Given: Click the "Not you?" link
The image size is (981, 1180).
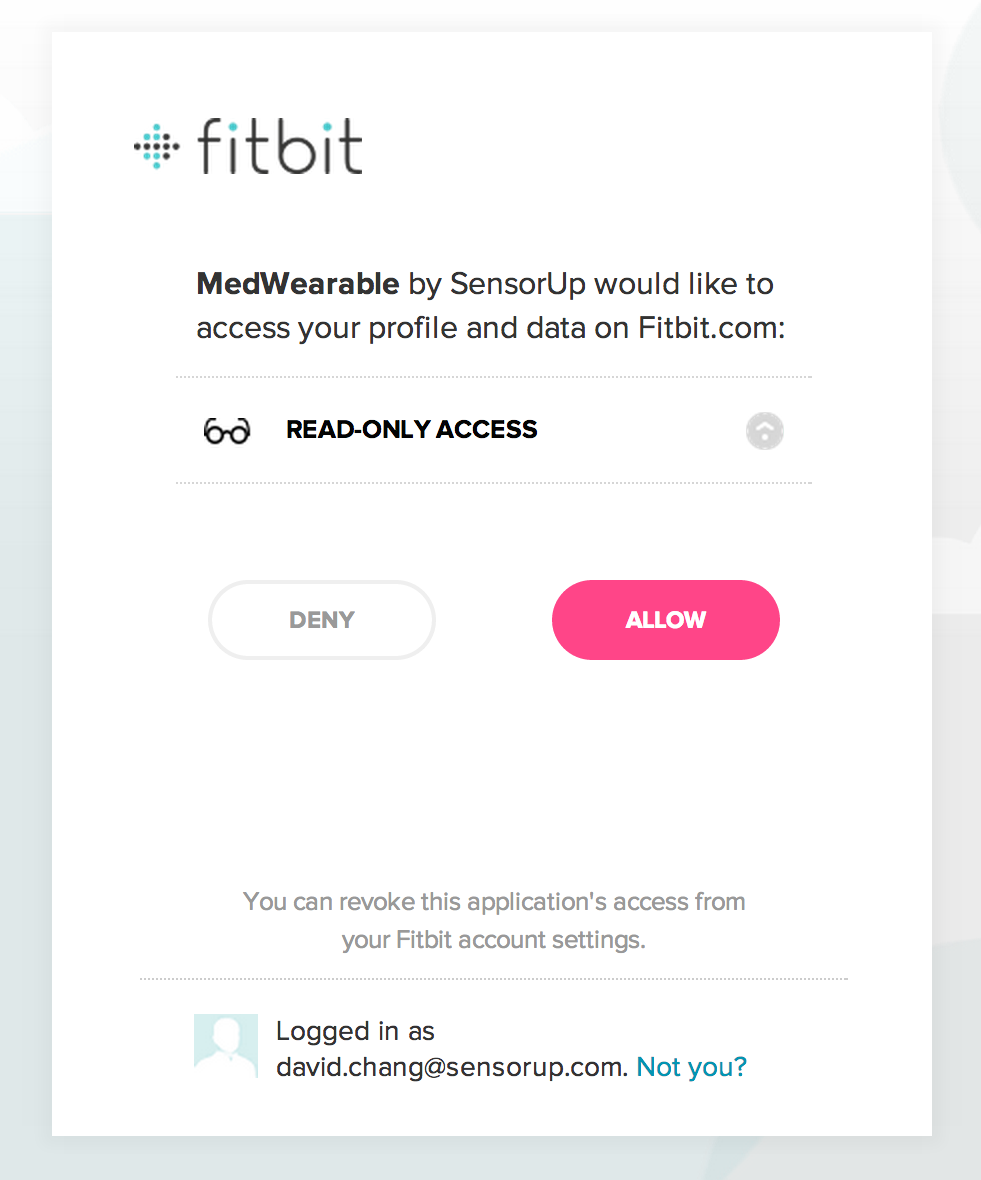Looking at the screenshot, I should pyautogui.click(x=691, y=1066).
